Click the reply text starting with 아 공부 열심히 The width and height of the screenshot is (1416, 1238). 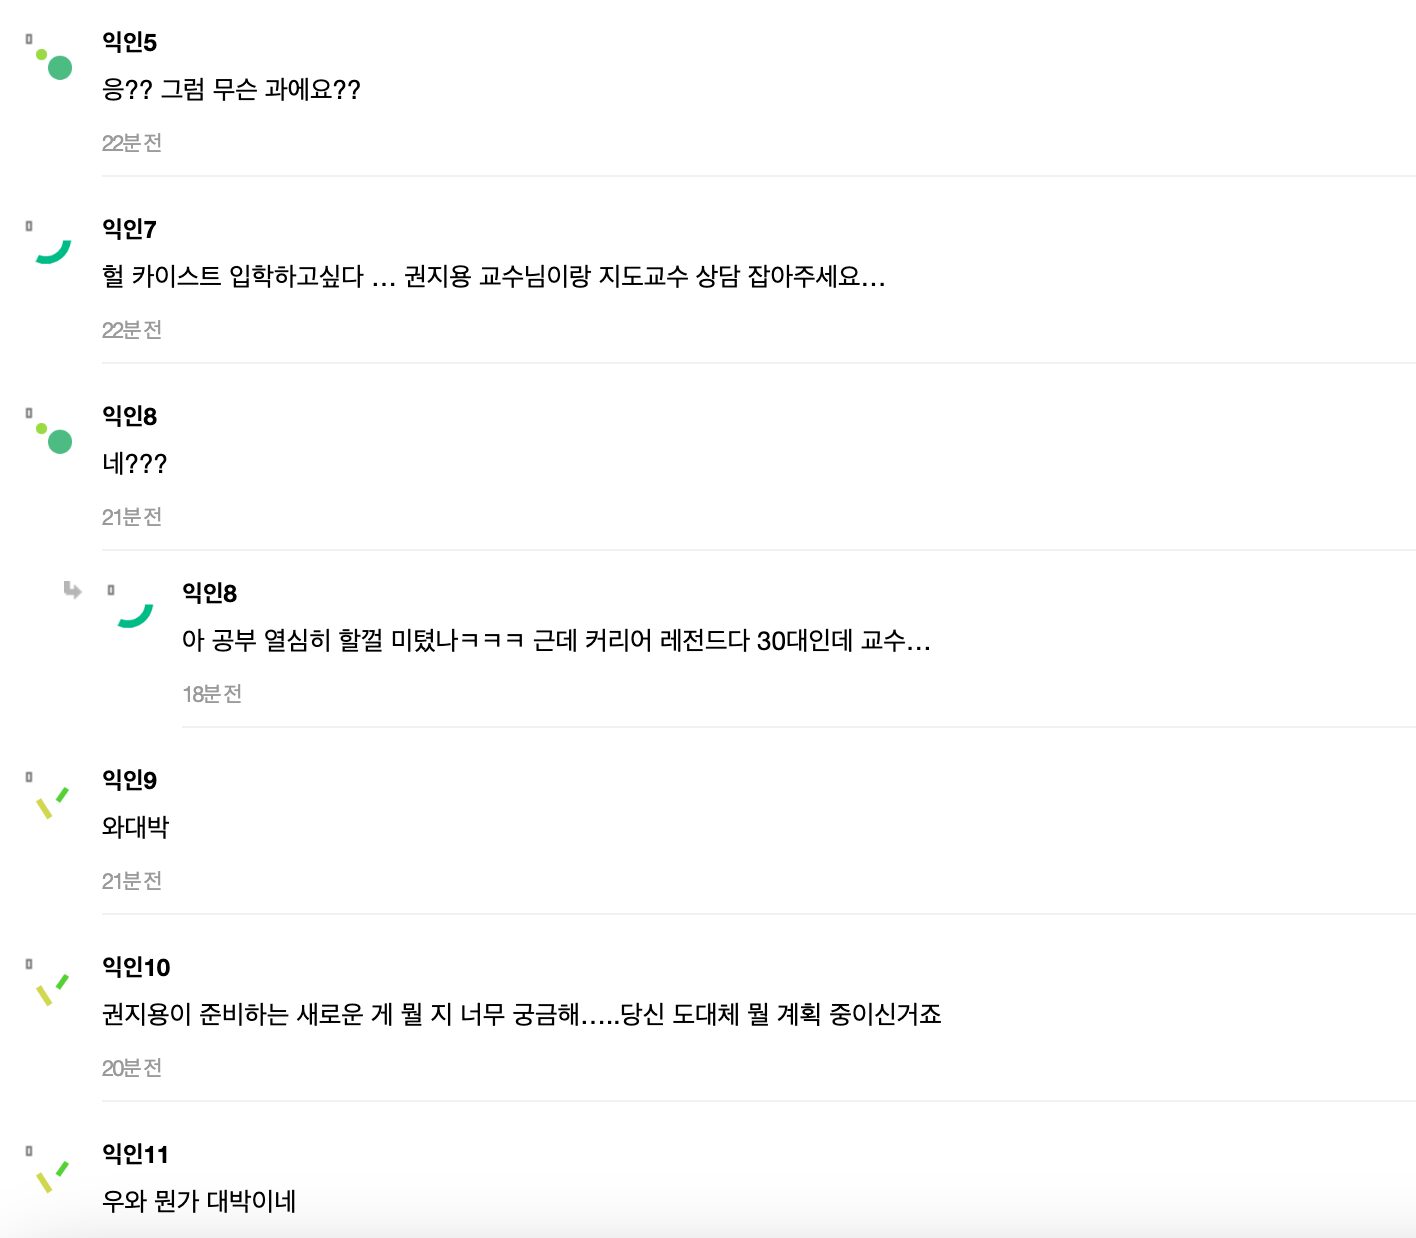pos(555,640)
